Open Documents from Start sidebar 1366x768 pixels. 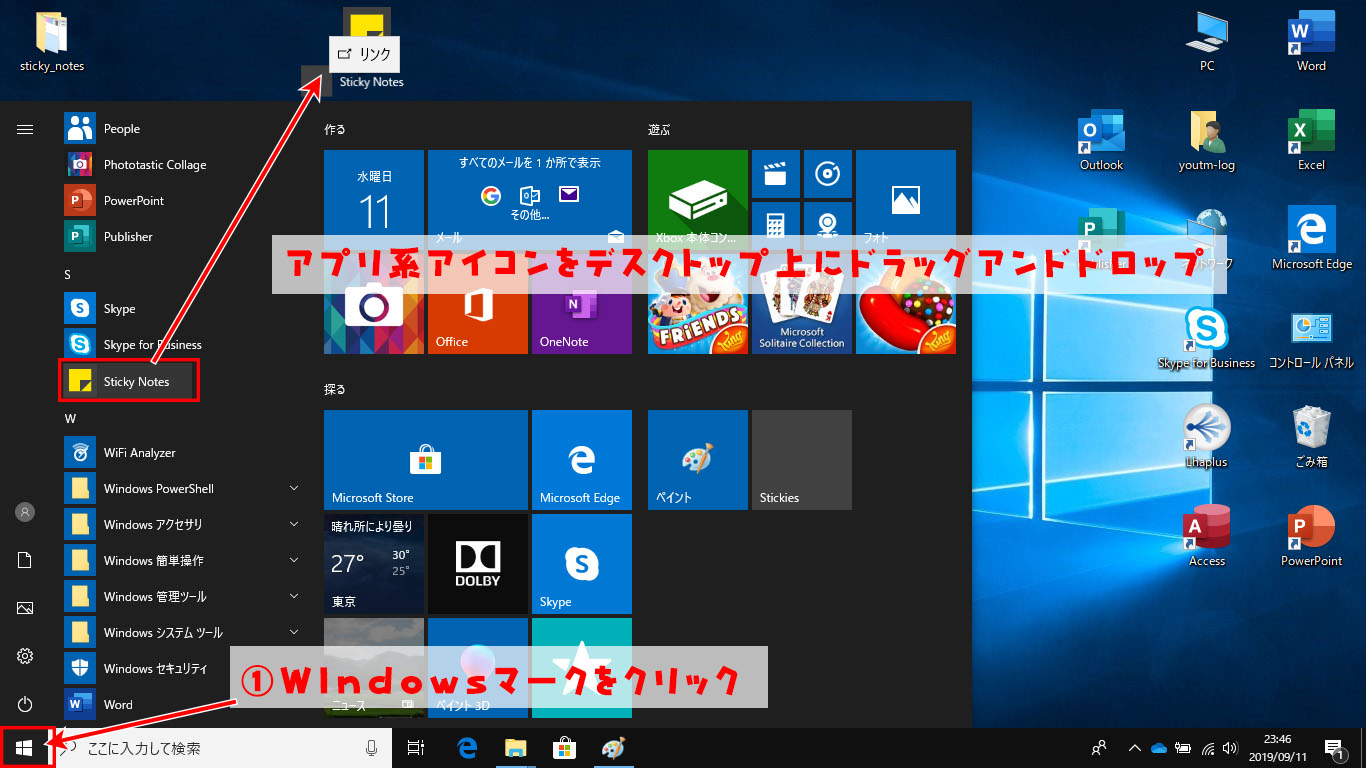click(x=25, y=560)
